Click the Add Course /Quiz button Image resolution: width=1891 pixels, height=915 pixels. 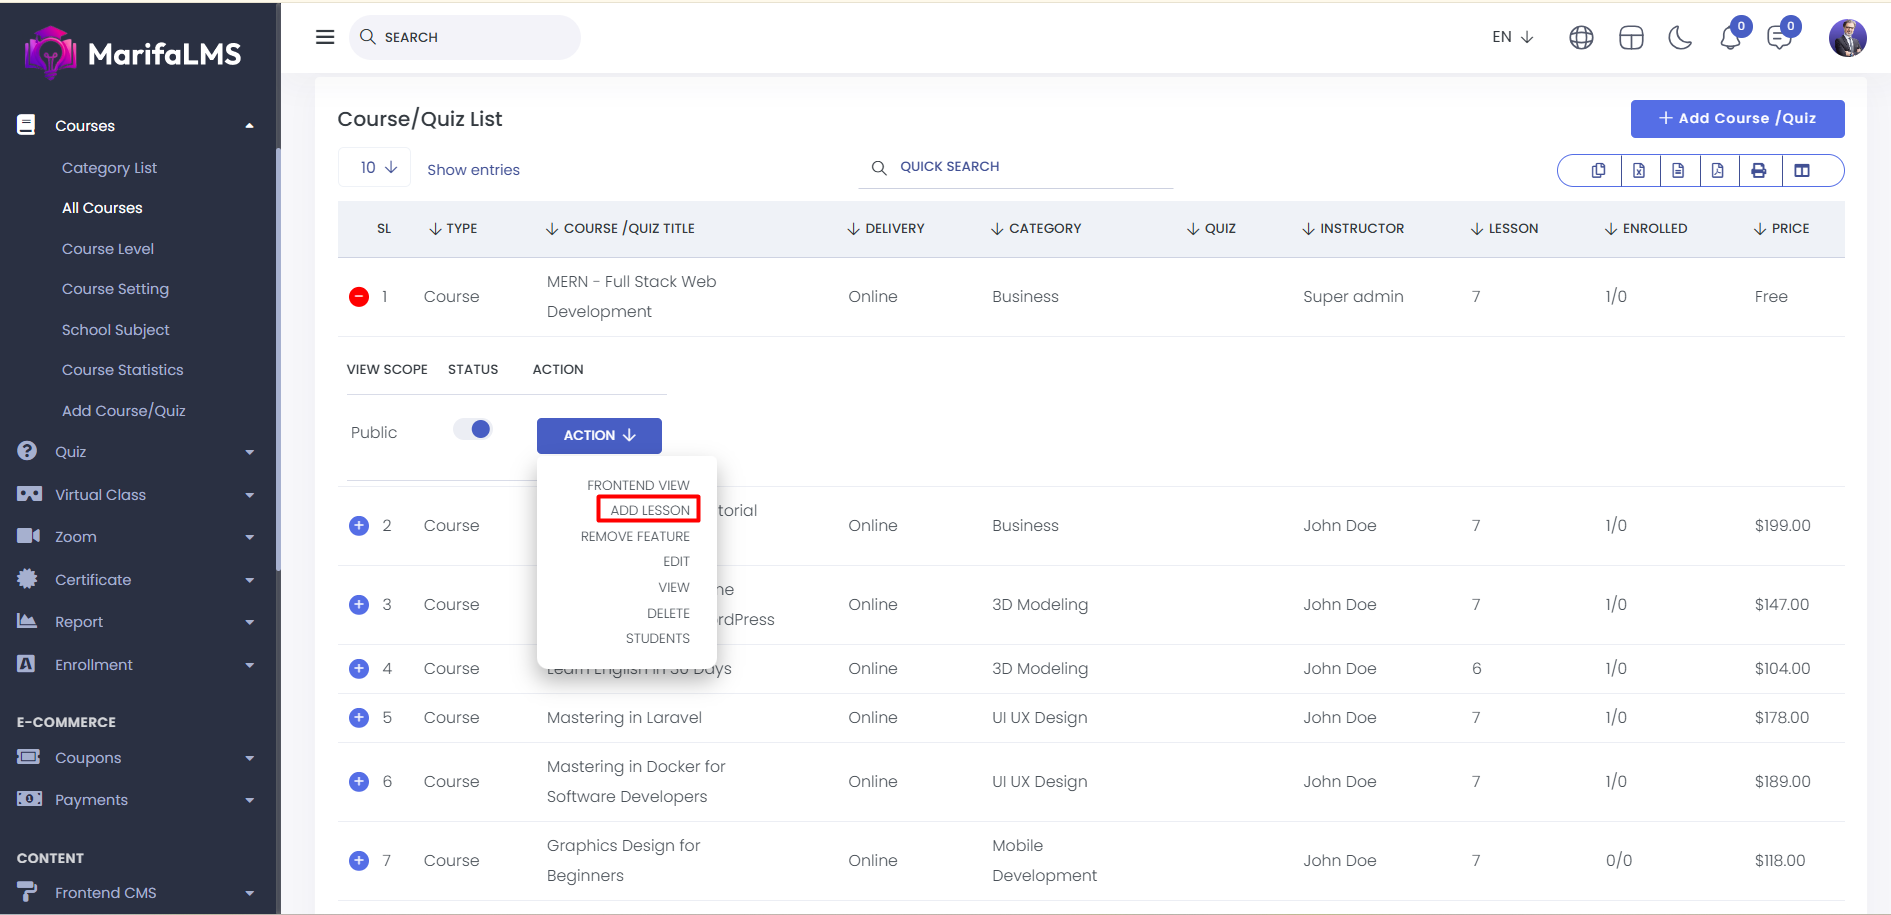(x=1737, y=119)
